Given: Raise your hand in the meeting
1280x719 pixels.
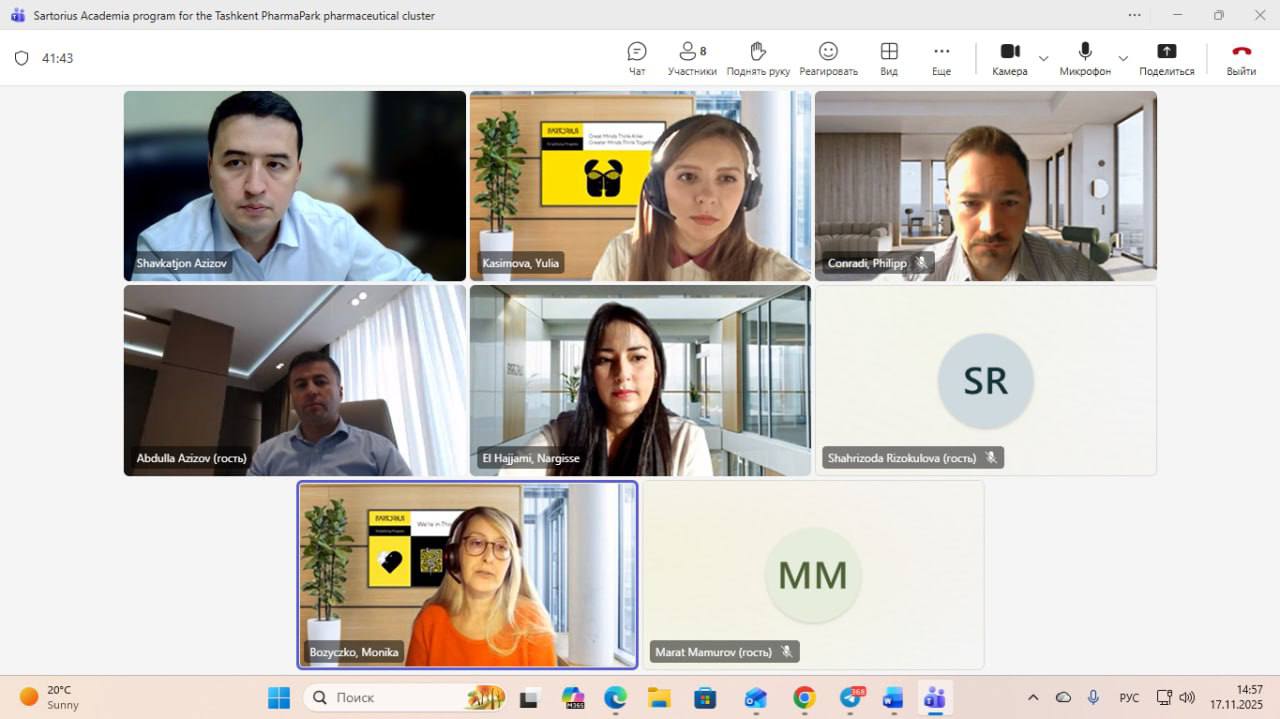Looking at the screenshot, I should point(758,58).
